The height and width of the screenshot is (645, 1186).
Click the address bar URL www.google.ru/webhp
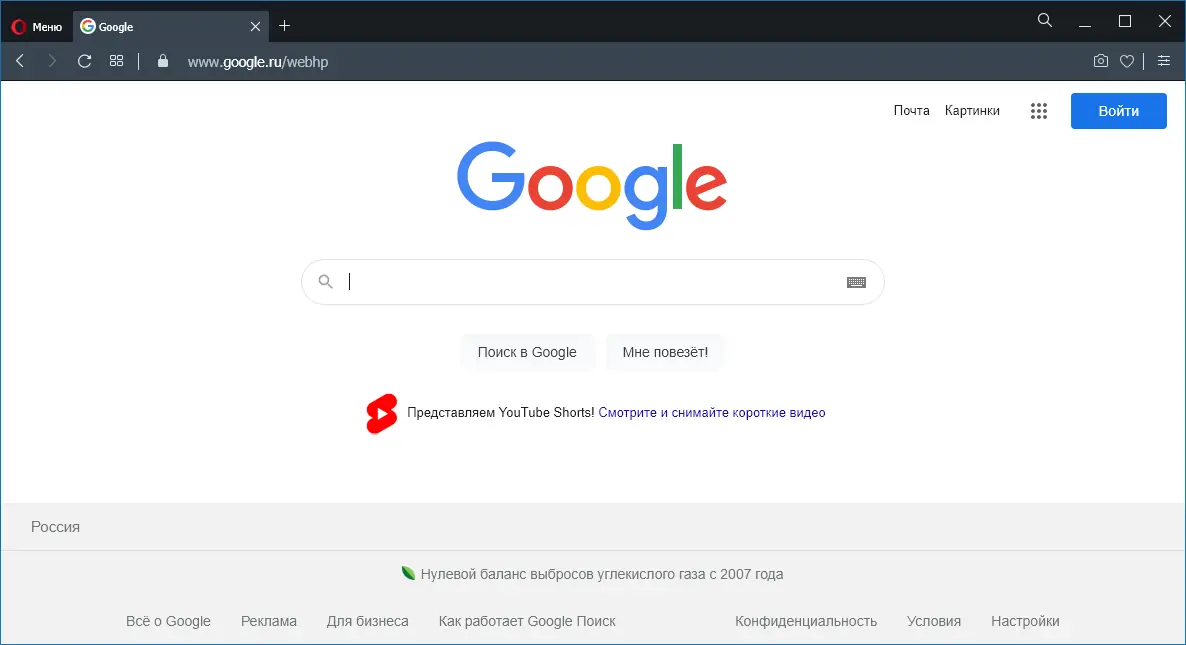pos(258,62)
